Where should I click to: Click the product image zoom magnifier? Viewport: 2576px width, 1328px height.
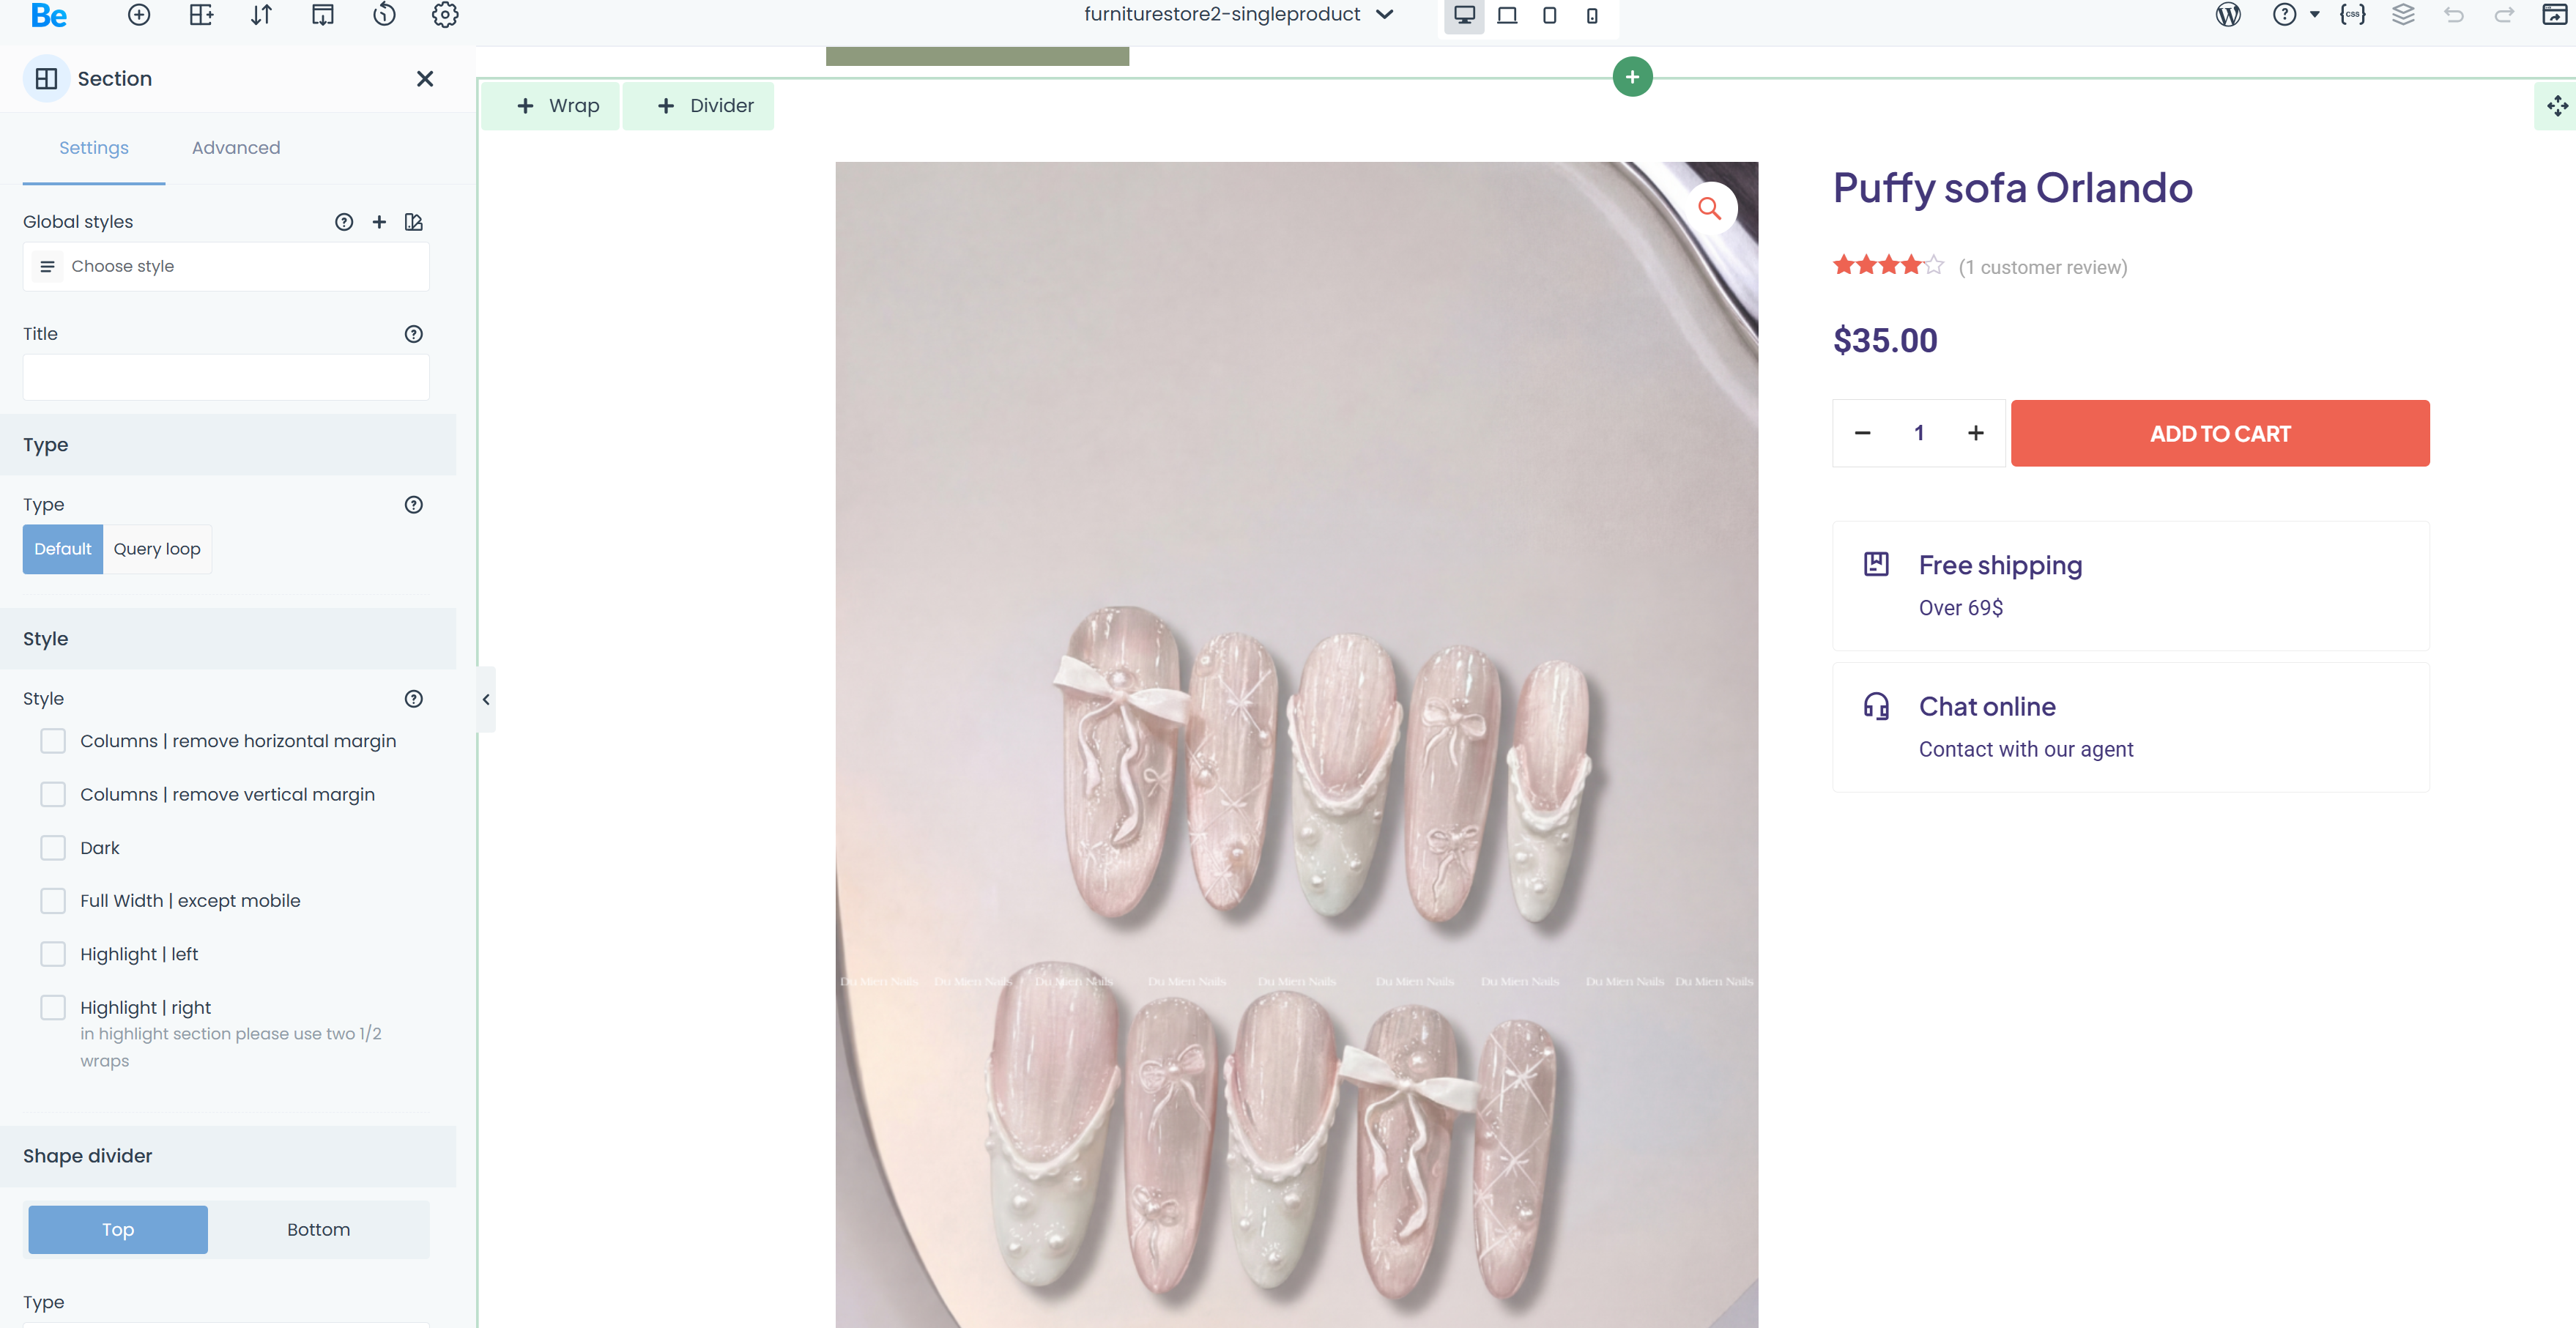pyautogui.click(x=1709, y=208)
